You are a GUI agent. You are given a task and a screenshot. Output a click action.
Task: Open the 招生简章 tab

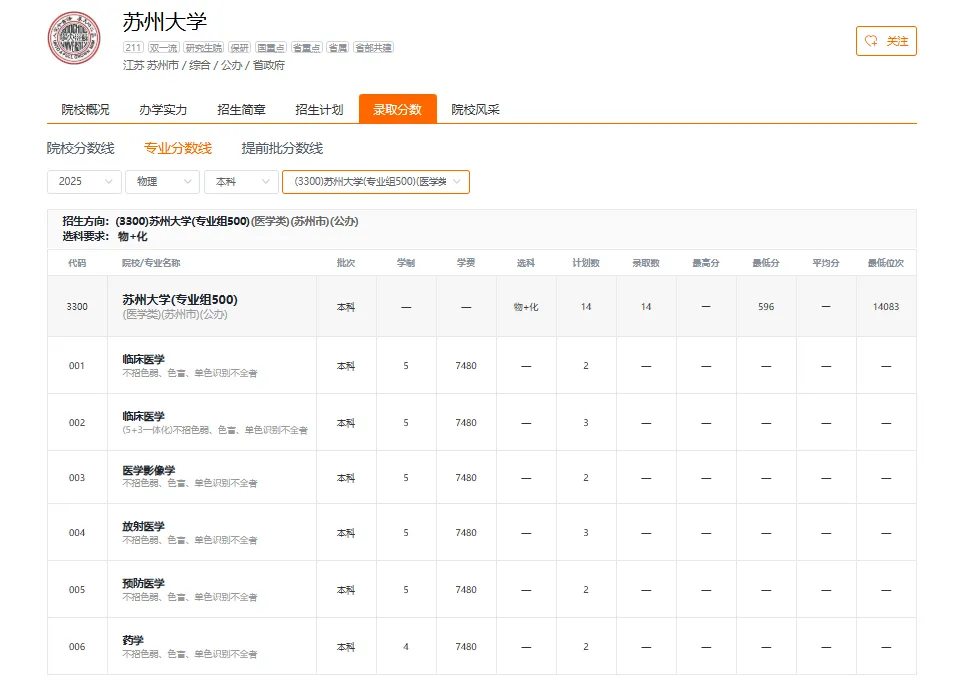tap(241, 109)
